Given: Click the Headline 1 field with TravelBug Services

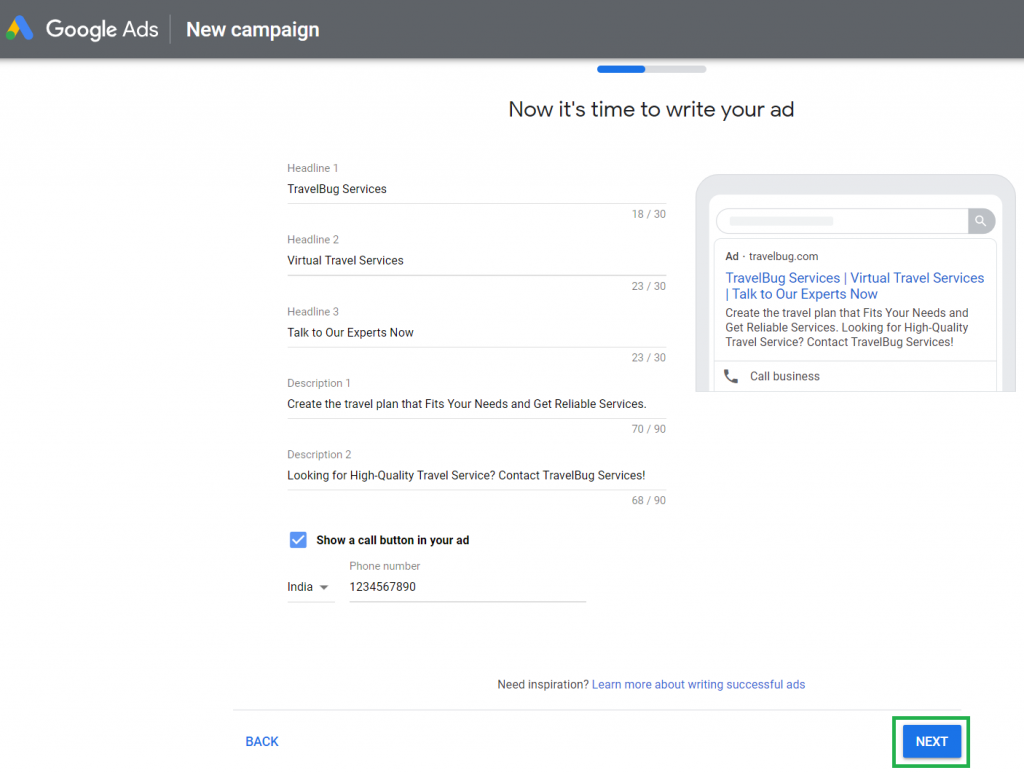Looking at the screenshot, I should click(x=476, y=189).
